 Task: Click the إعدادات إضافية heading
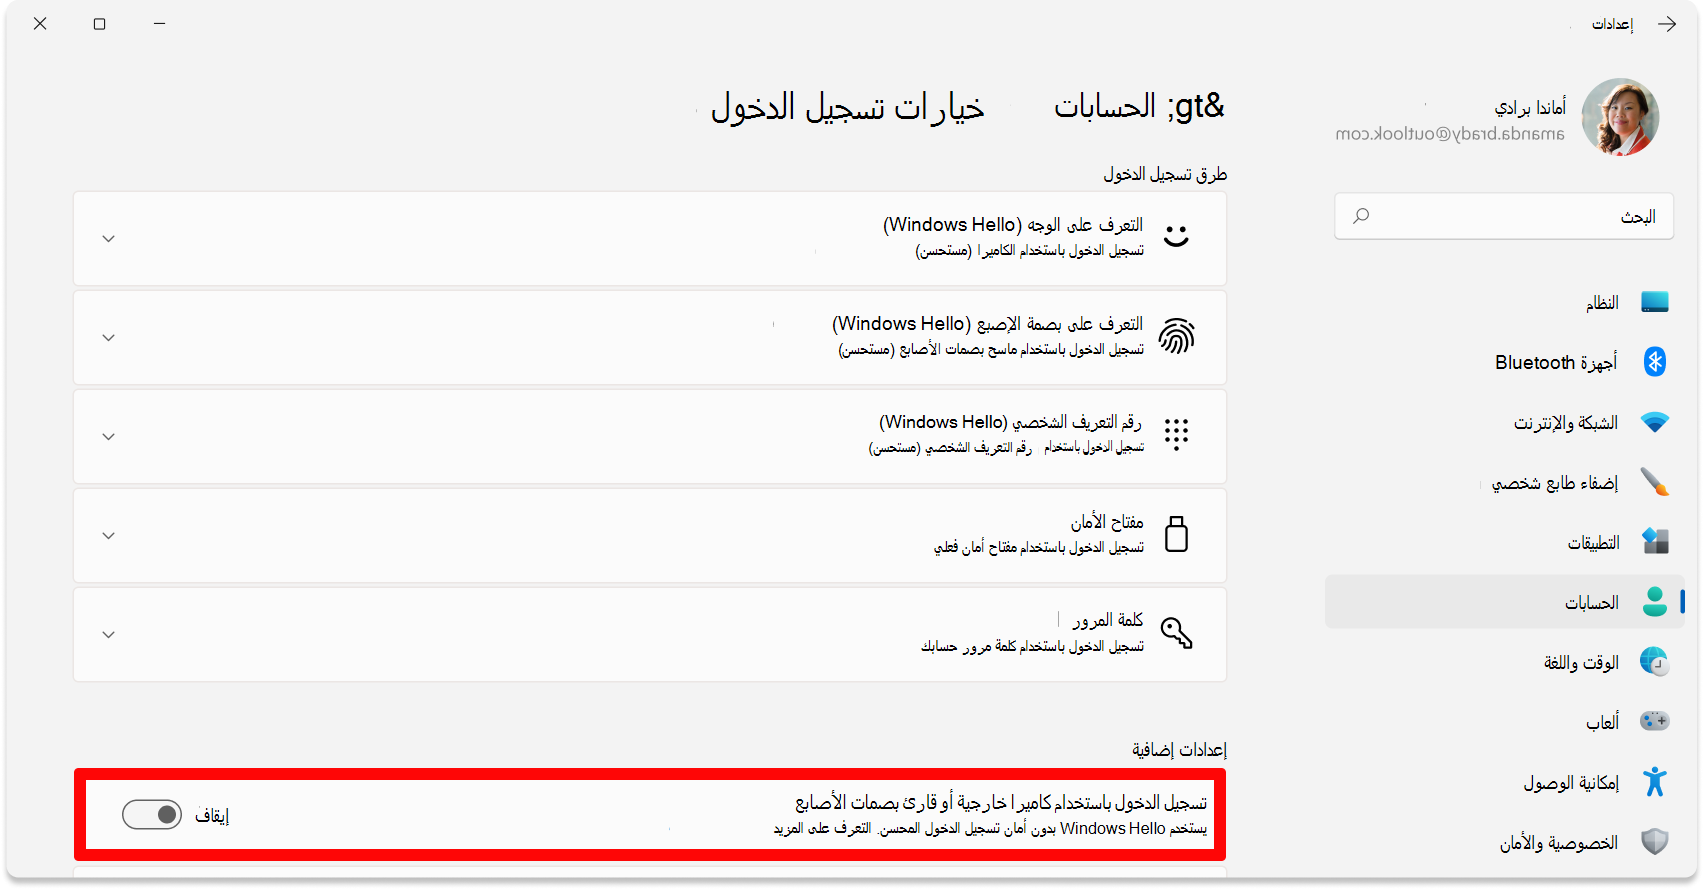(x=1179, y=749)
